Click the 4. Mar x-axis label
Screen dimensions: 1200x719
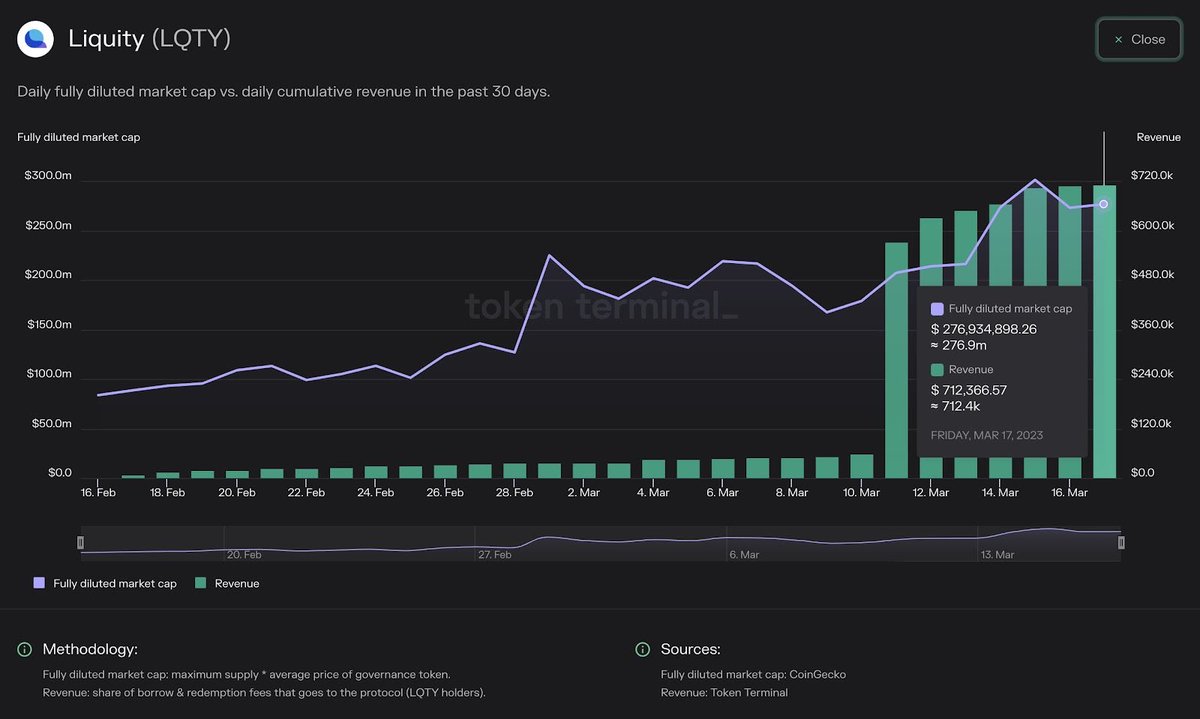(x=653, y=493)
